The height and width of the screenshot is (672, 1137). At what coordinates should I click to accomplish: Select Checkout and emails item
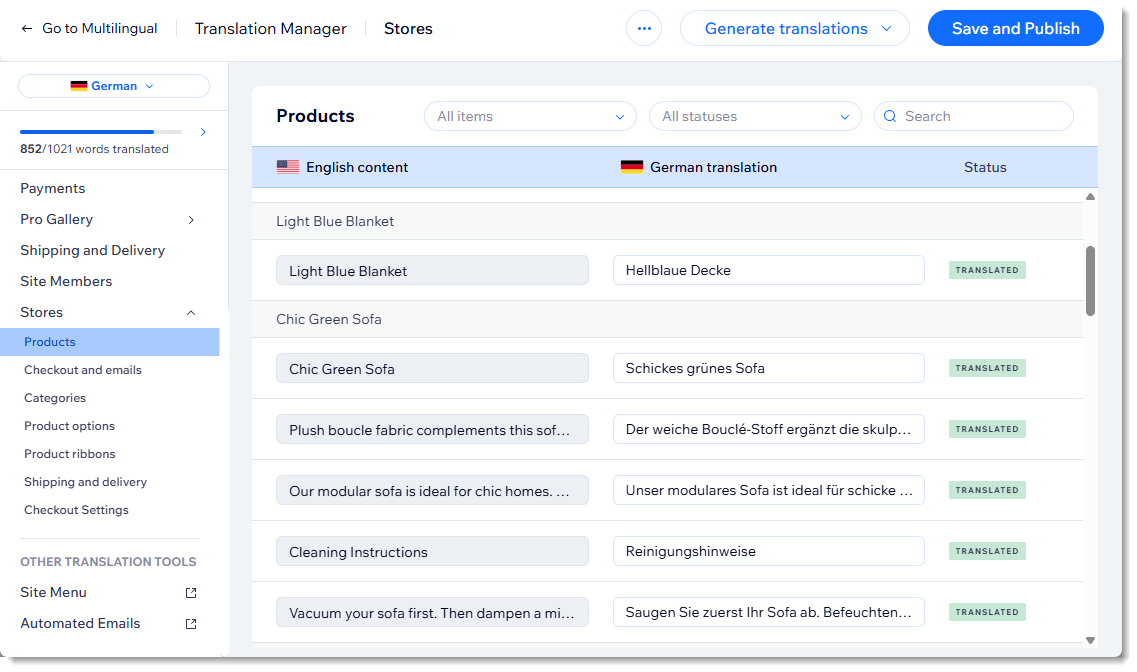click(83, 370)
